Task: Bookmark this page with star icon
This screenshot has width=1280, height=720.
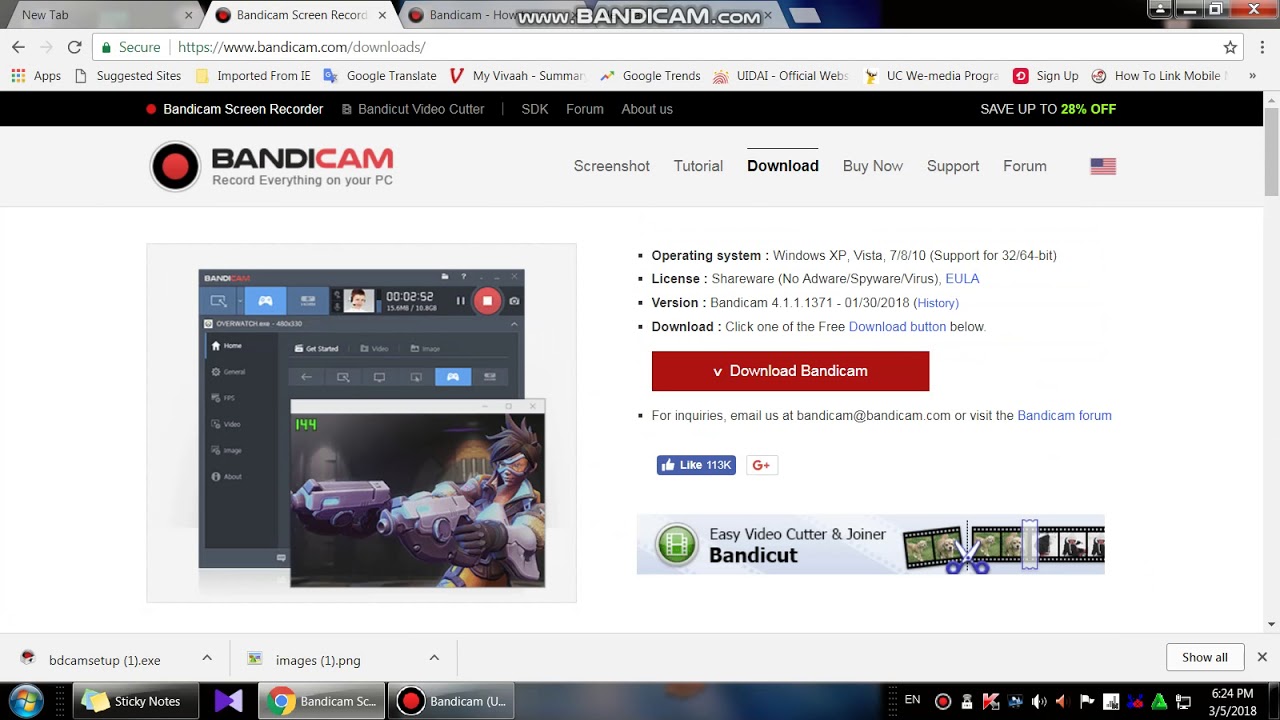Action: (x=1230, y=47)
